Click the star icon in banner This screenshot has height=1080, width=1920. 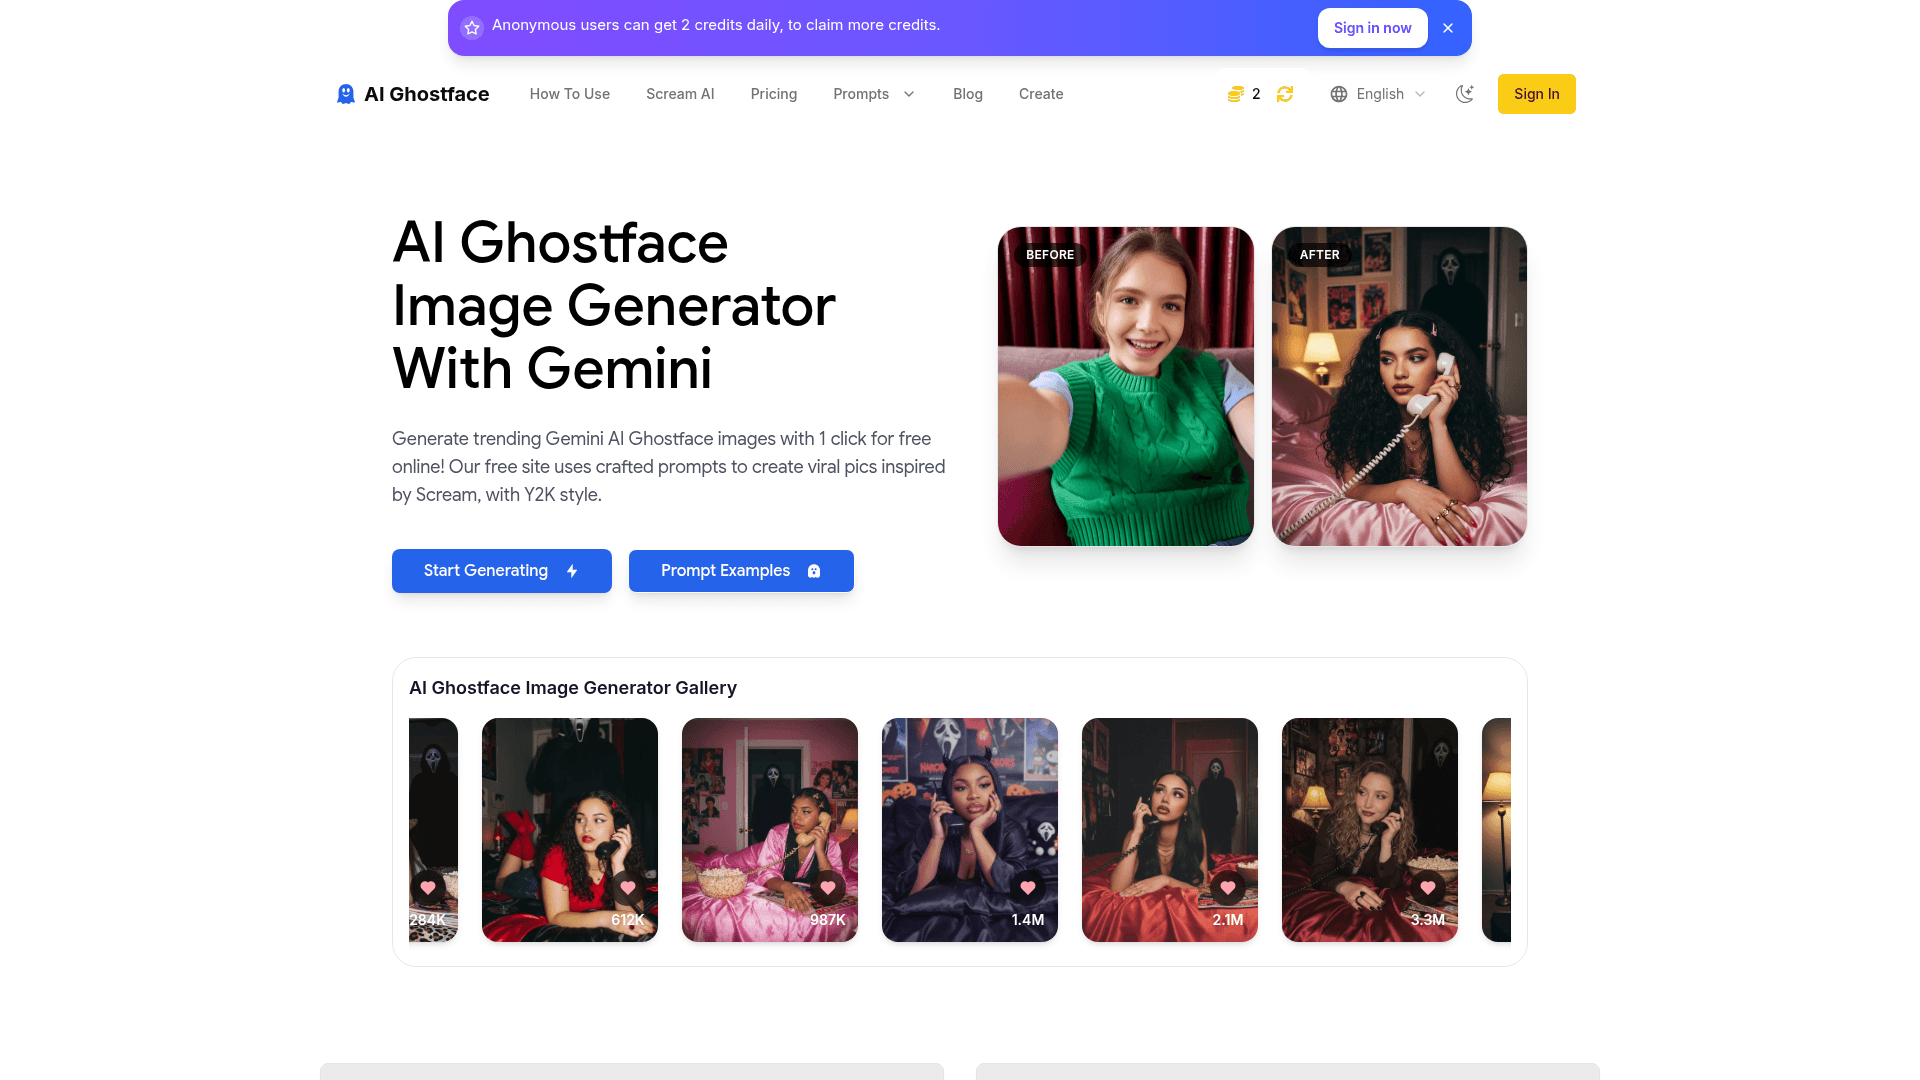pos(472,28)
